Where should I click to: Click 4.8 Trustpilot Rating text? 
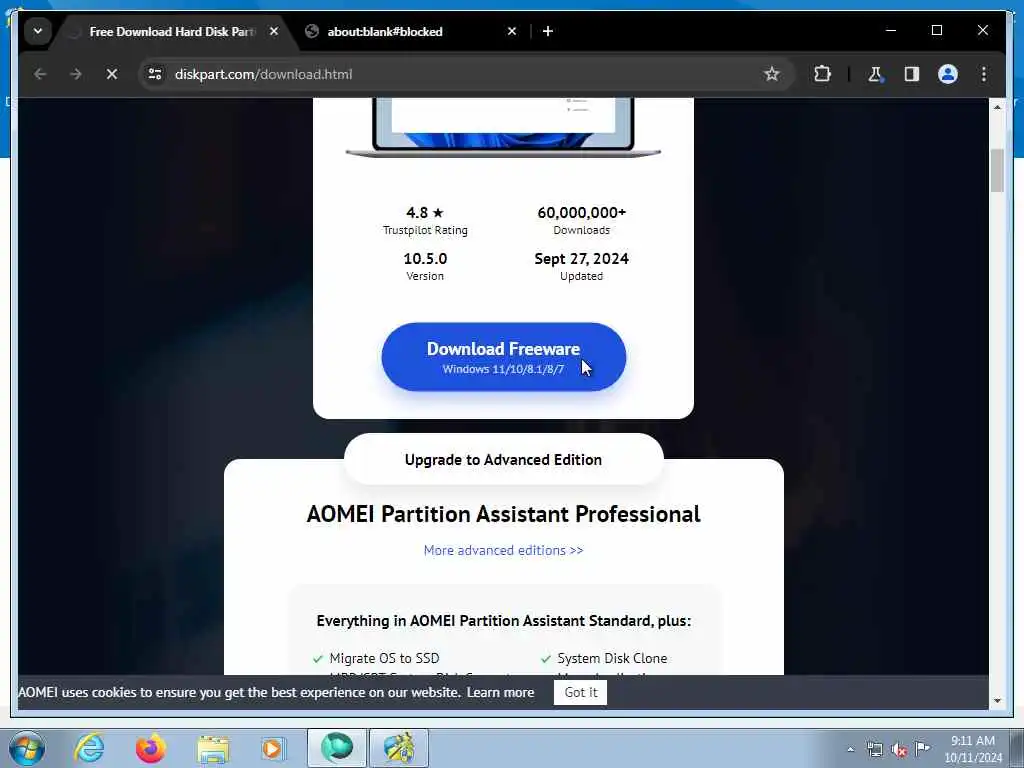click(425, 221)
